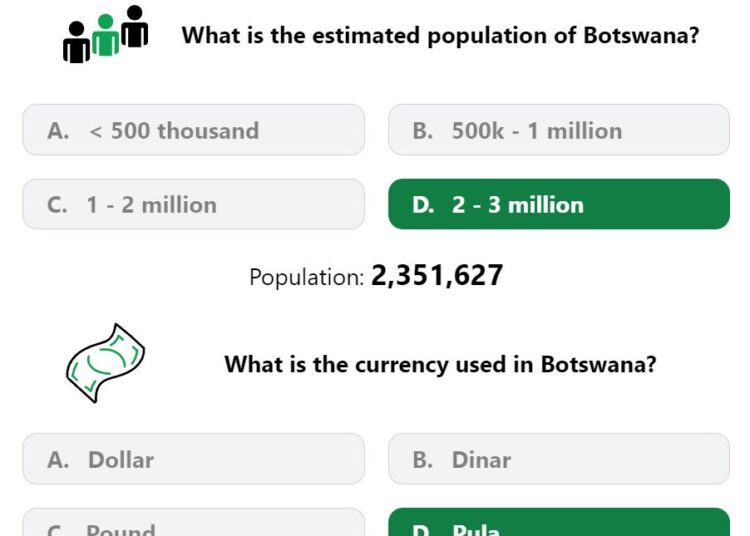Pick the 'Pound' currency option
The height and width of the screenshot is (536, 750).
(194, 522)
